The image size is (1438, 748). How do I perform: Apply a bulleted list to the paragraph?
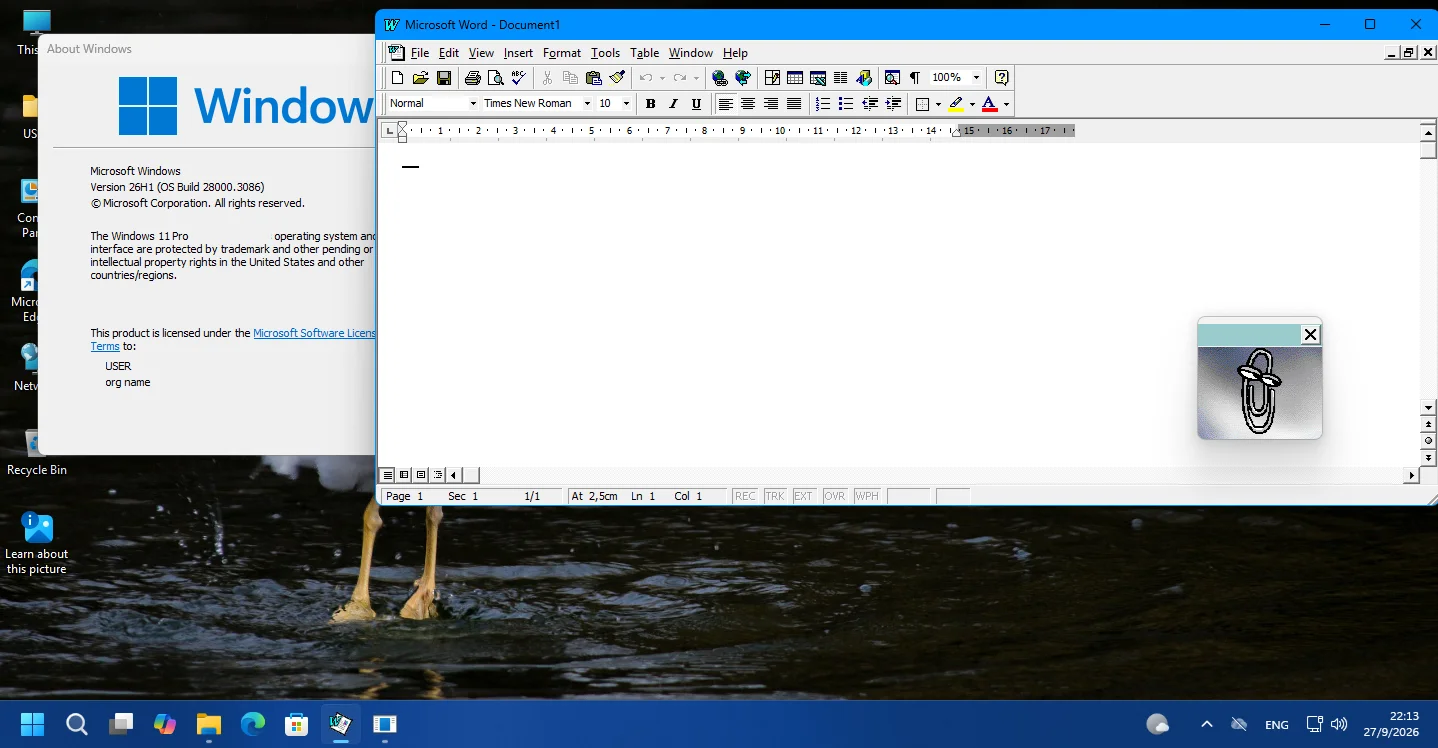click(x=846, y=104)
